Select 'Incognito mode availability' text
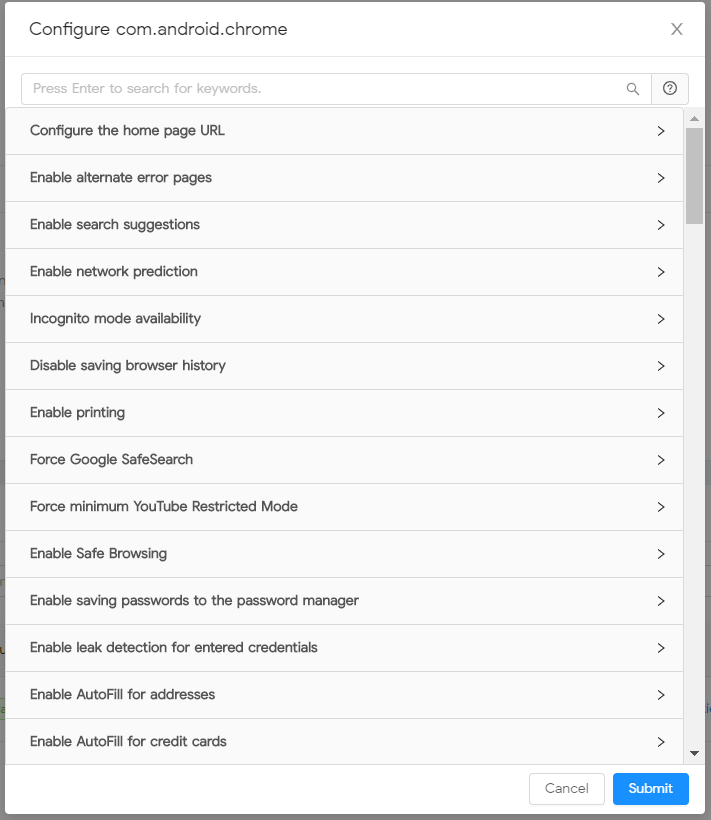The height and width of the screenshot is (820, 711). 115,318
